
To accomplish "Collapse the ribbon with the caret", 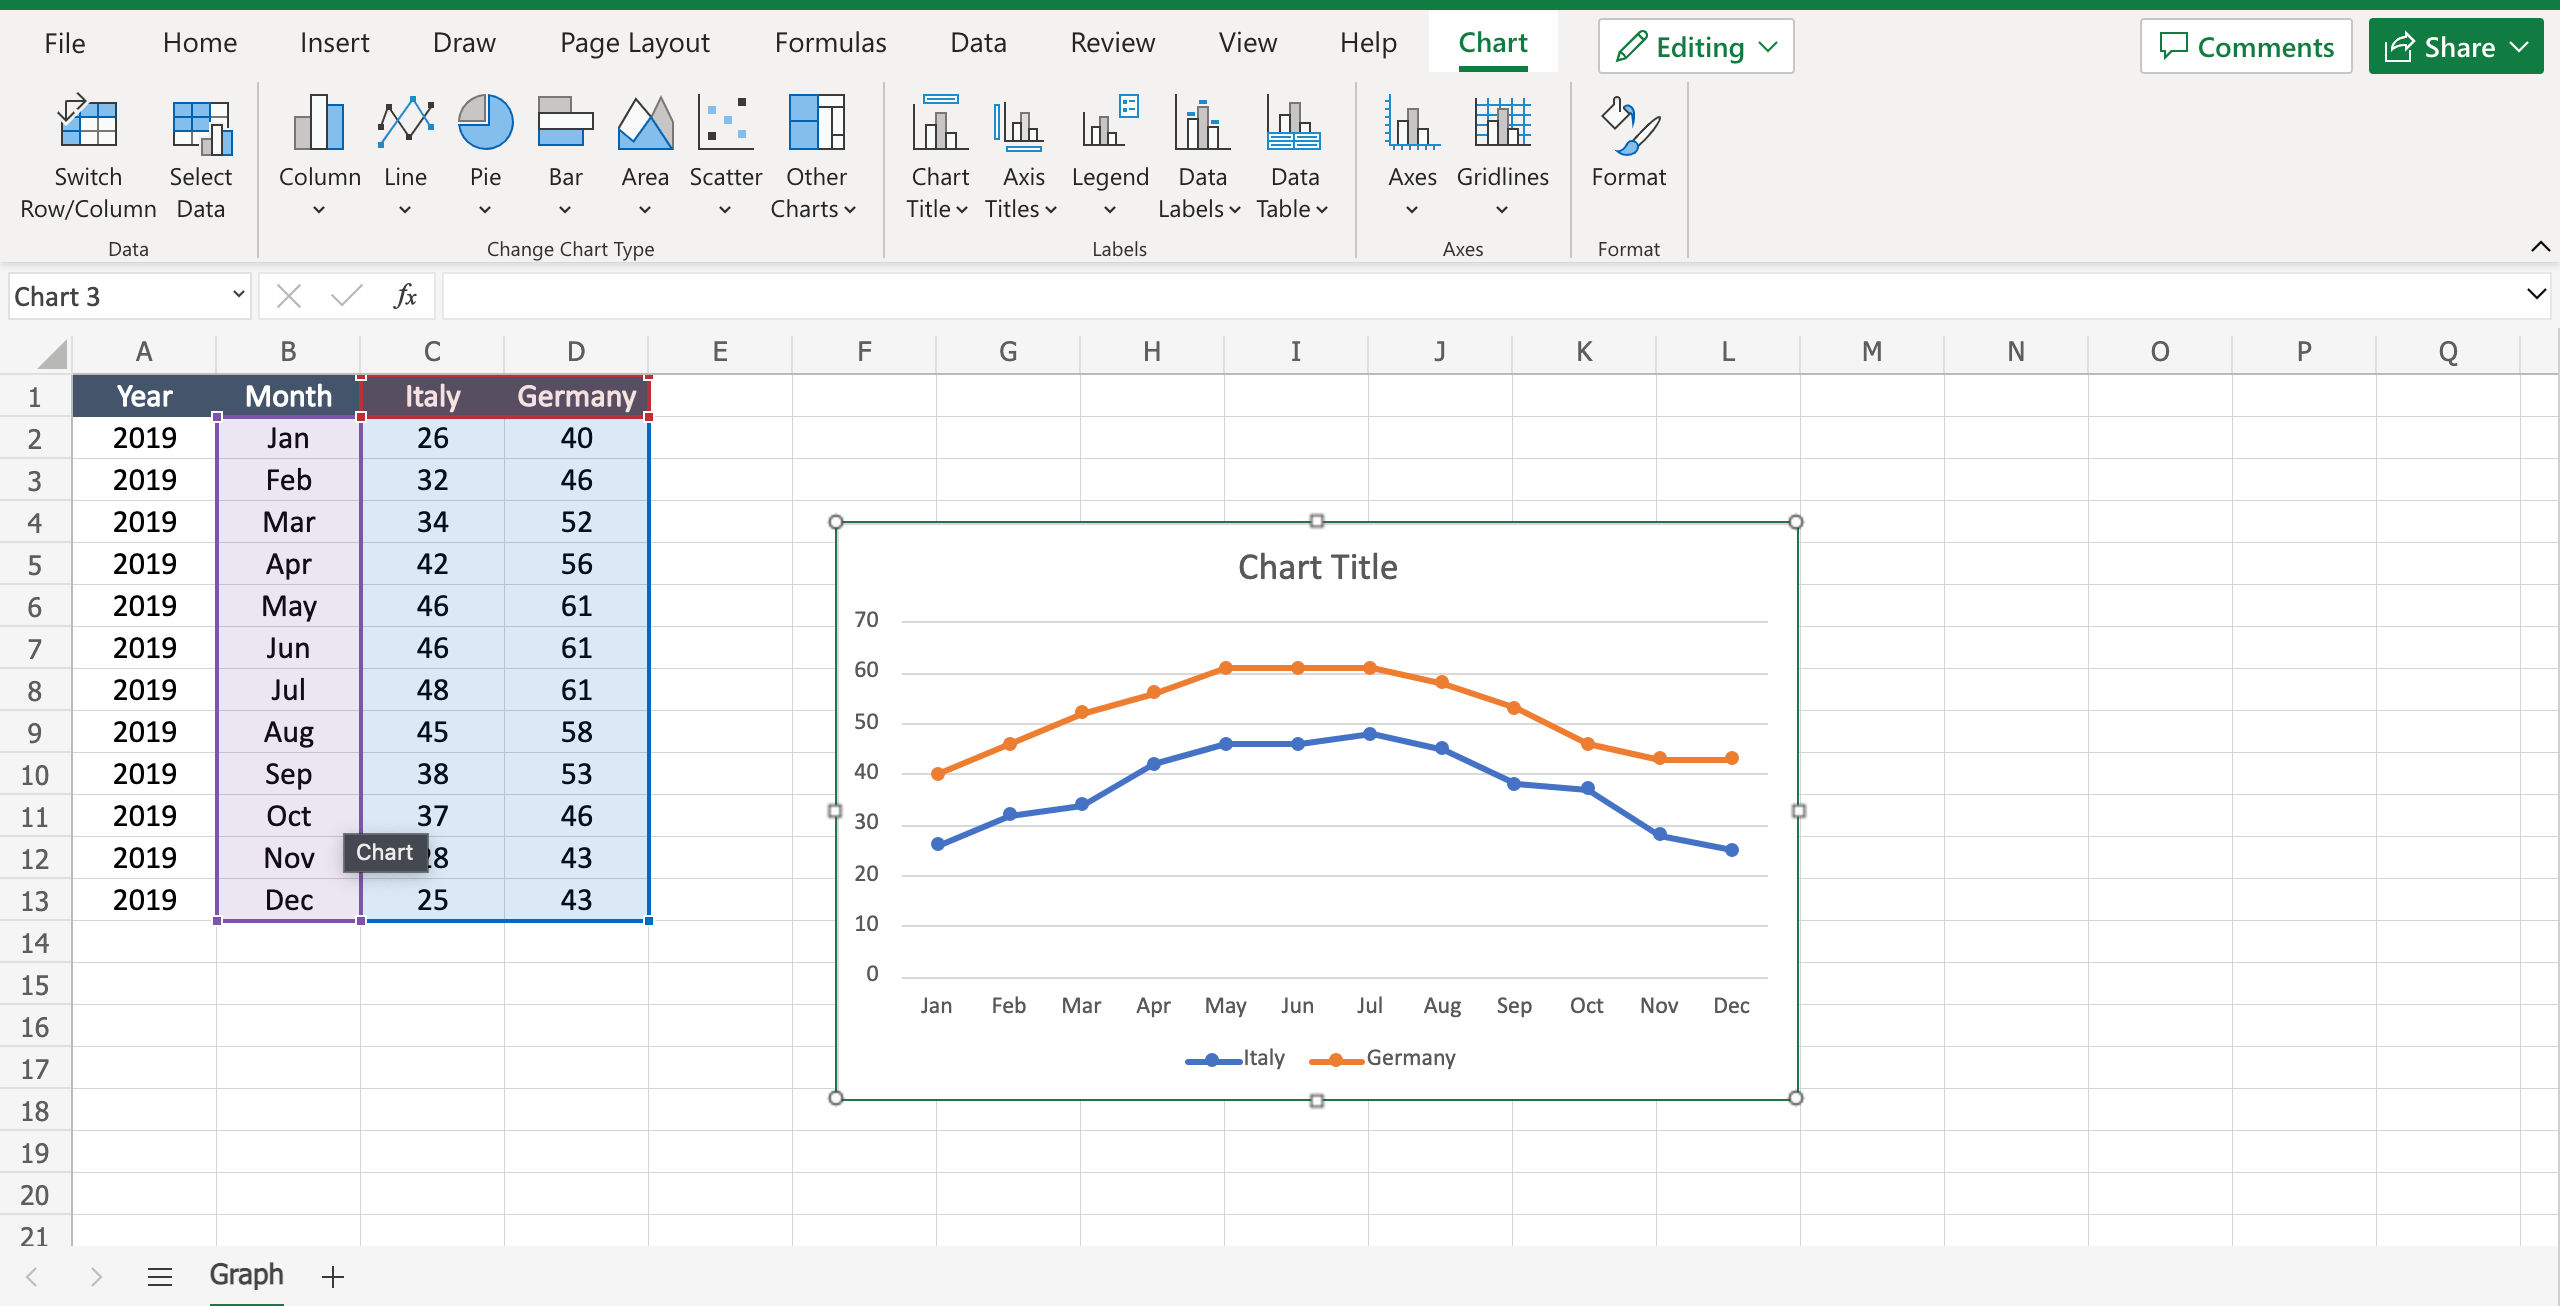I will [2540, 247].
